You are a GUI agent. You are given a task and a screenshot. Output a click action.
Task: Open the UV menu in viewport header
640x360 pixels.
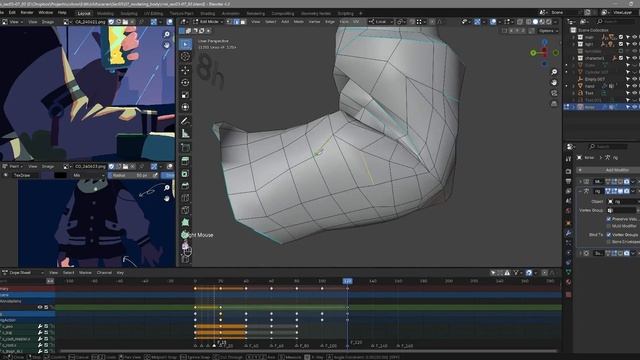pos(356,22)
